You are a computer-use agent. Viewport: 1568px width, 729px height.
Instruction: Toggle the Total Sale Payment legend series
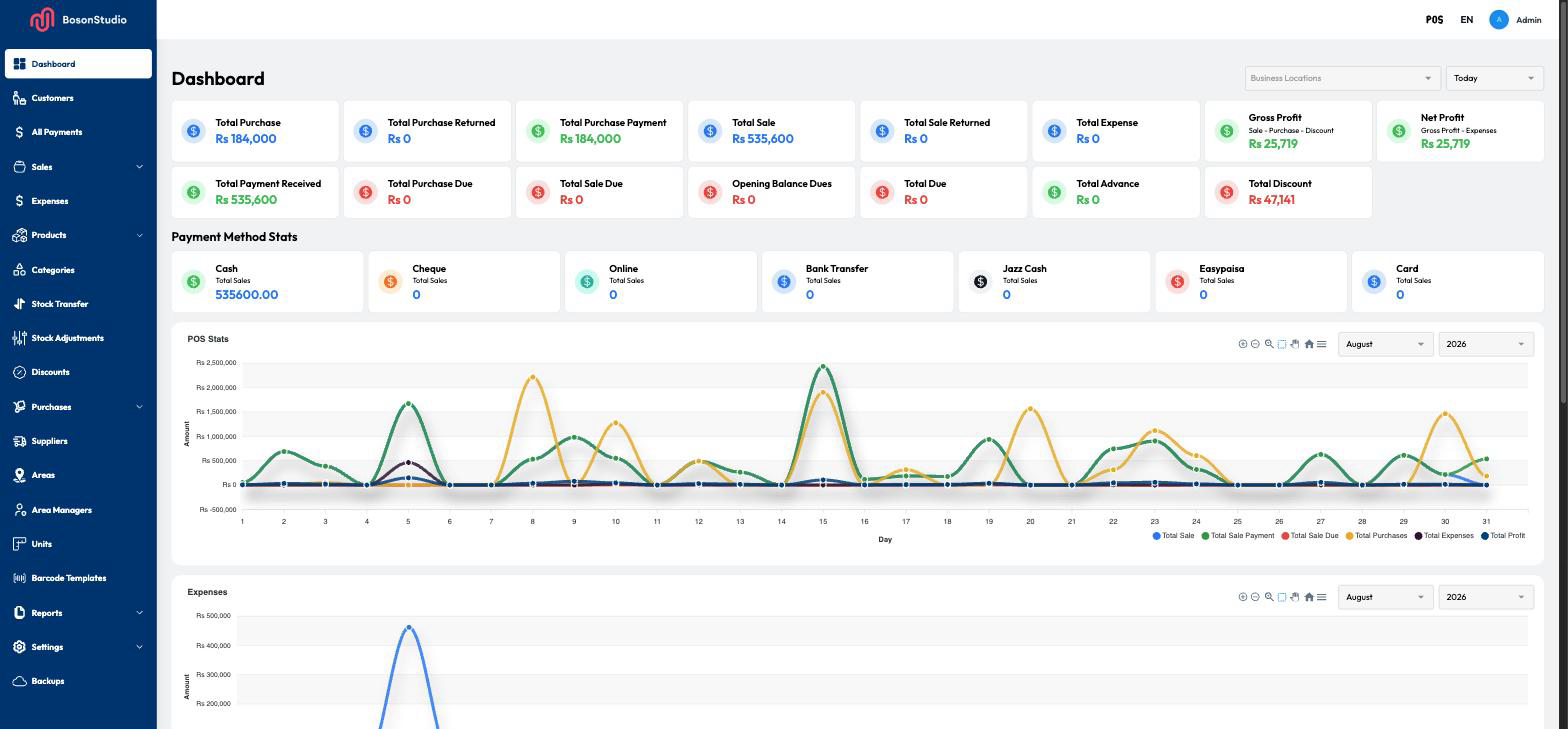coord(1238,536)
